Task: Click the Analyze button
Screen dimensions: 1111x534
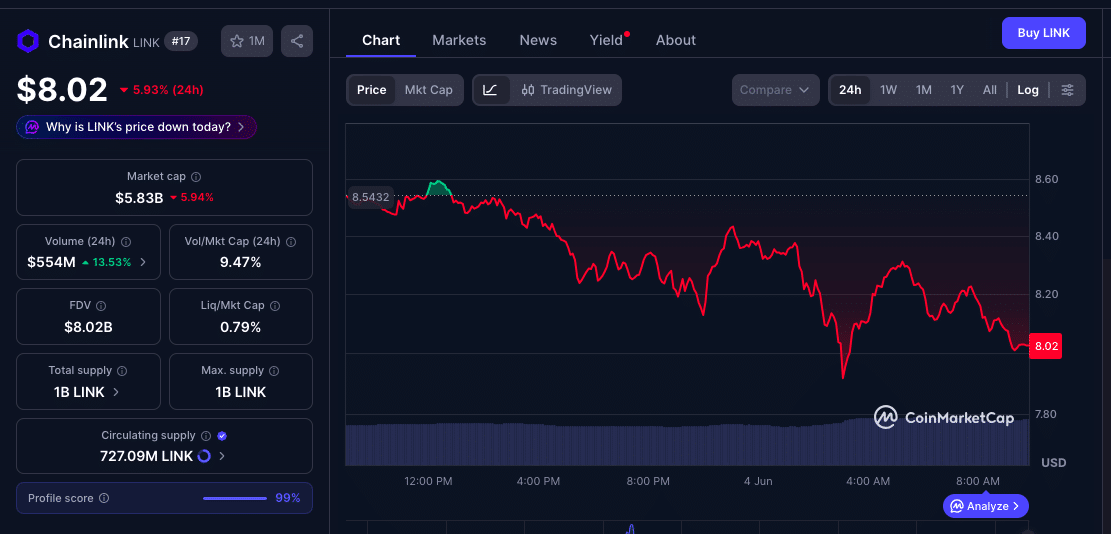Action: coord(986,506)
